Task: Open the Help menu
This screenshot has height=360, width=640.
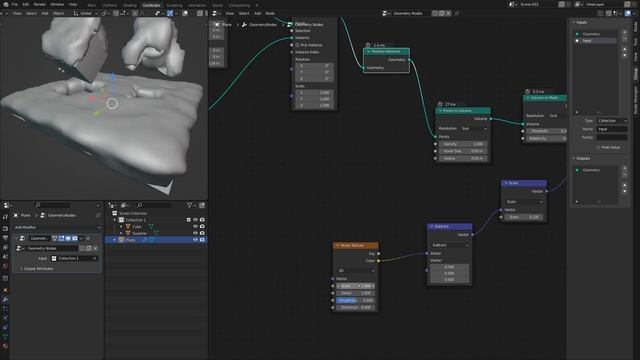Action: point(73,4)
